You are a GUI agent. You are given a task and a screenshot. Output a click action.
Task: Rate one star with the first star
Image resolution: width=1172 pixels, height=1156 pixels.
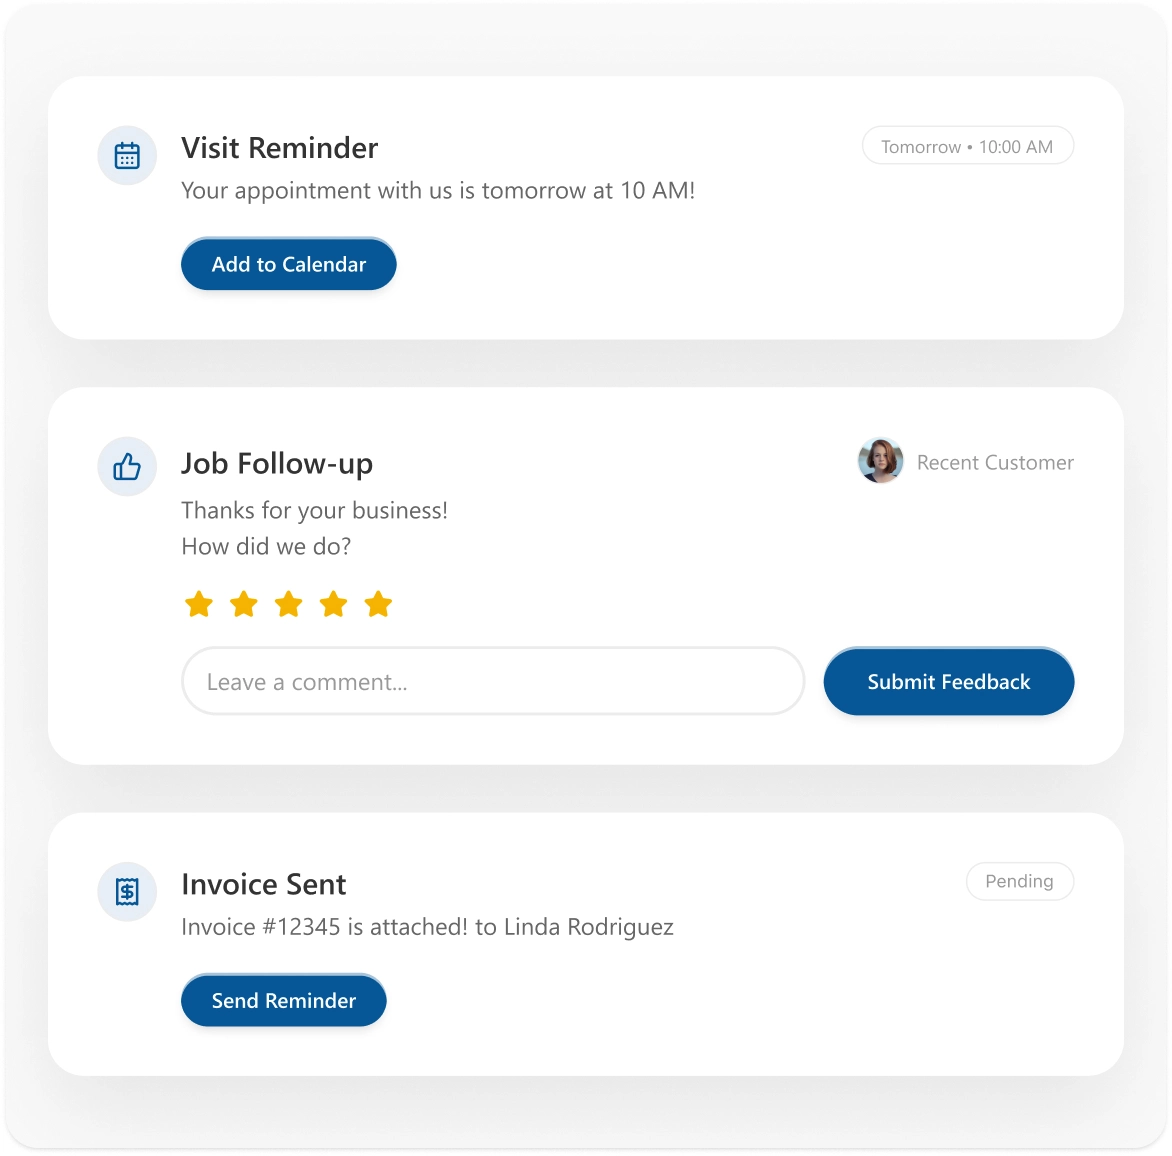pyautogui.click(x=199, y=604)
